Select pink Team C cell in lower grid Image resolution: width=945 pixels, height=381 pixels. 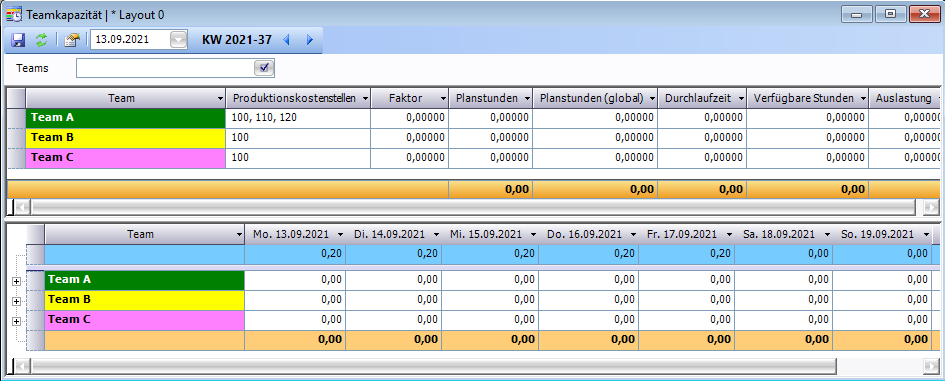click(x=145, y=320)
